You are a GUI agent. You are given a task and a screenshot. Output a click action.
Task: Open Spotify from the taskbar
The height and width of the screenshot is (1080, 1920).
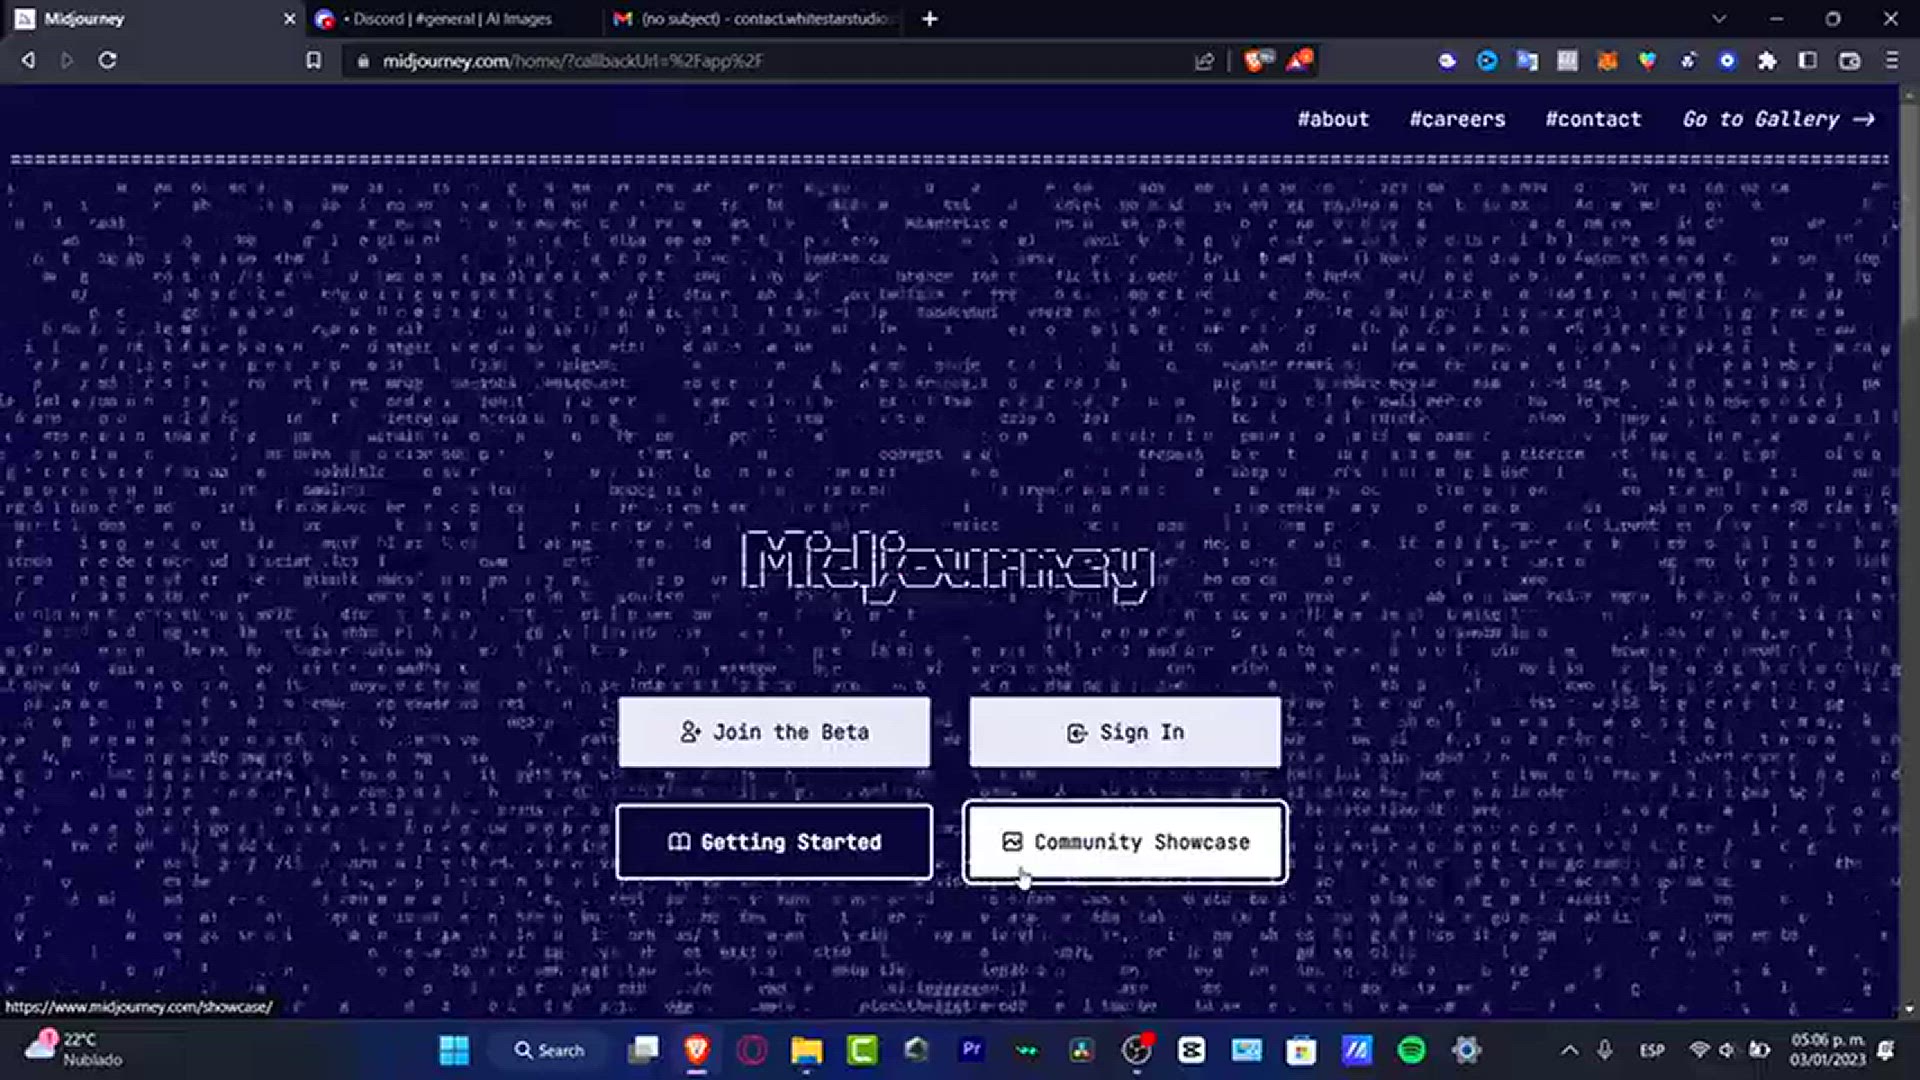pyautogui.click(x=1411, y=1050)
